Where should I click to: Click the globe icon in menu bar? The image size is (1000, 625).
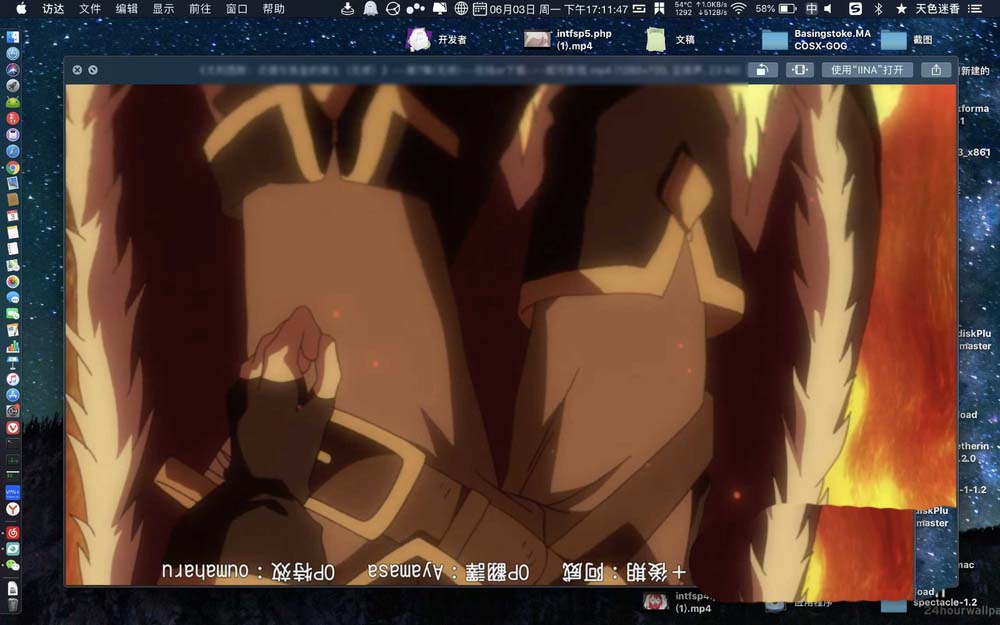pos(461,8)
